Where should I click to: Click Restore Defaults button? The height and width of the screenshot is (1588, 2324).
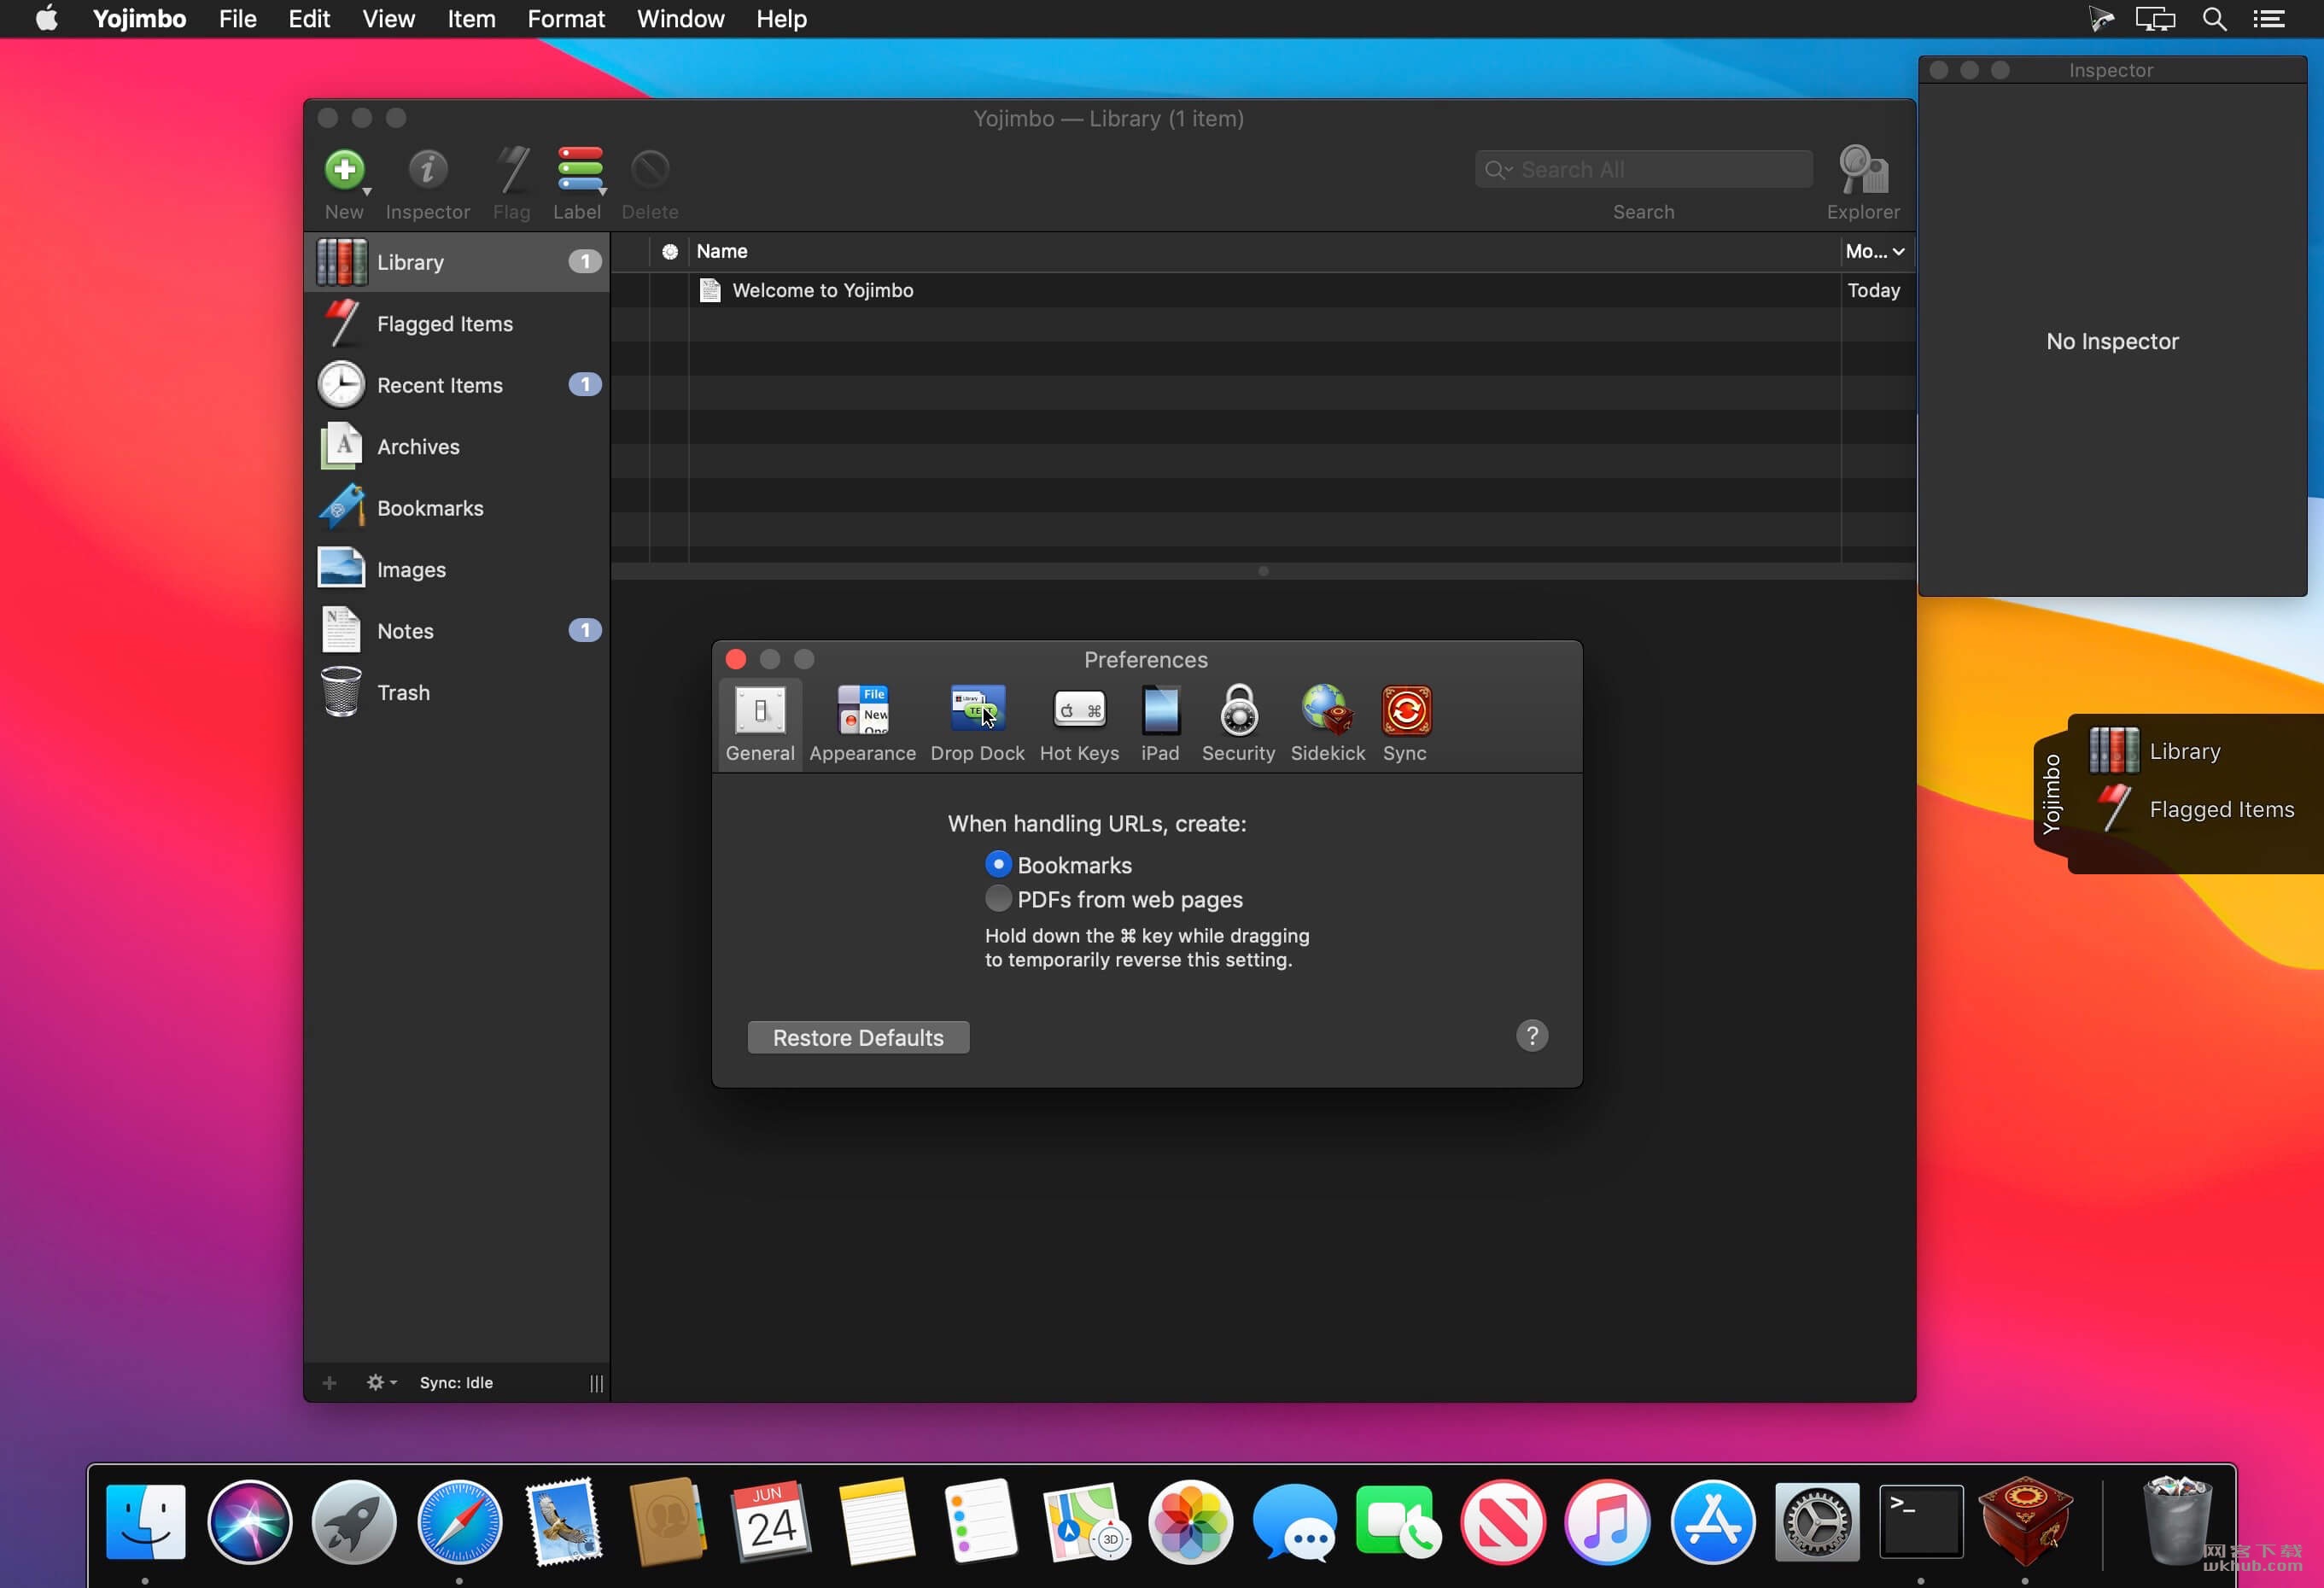(x=858, y=1037)
